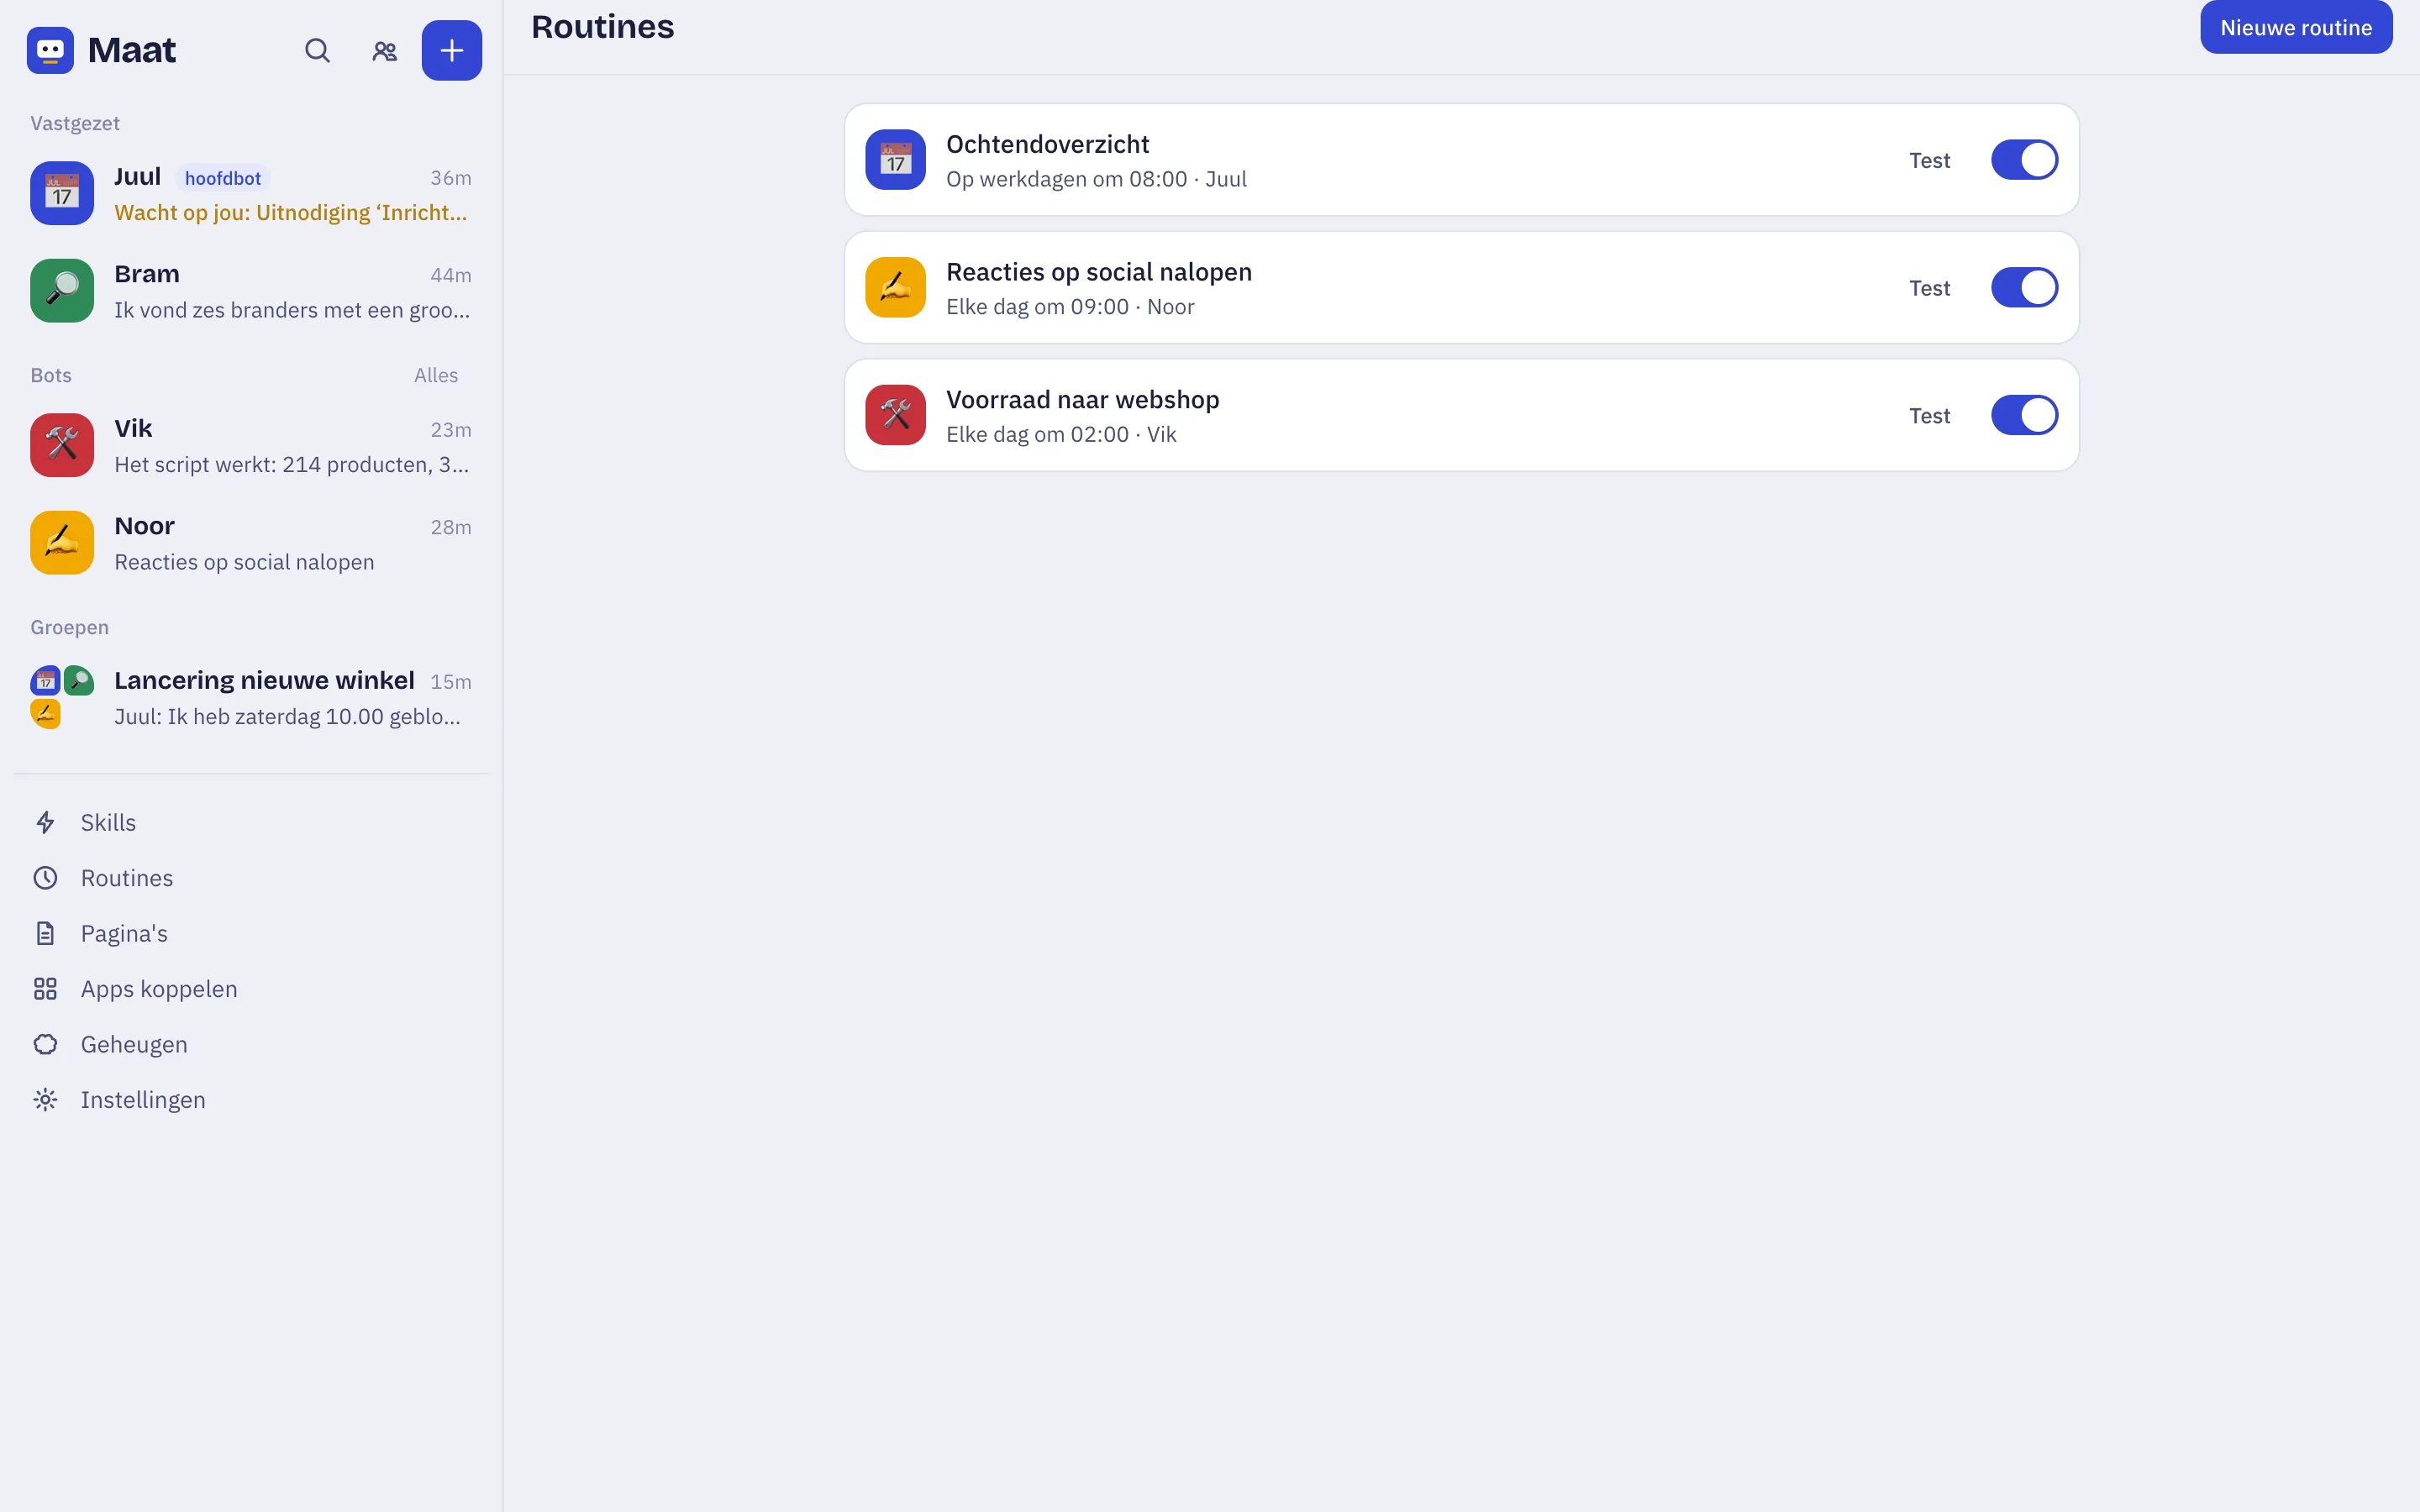Go to Pagina's in the sidebar
This screenshot has height=1512, width=2420.
250,933
